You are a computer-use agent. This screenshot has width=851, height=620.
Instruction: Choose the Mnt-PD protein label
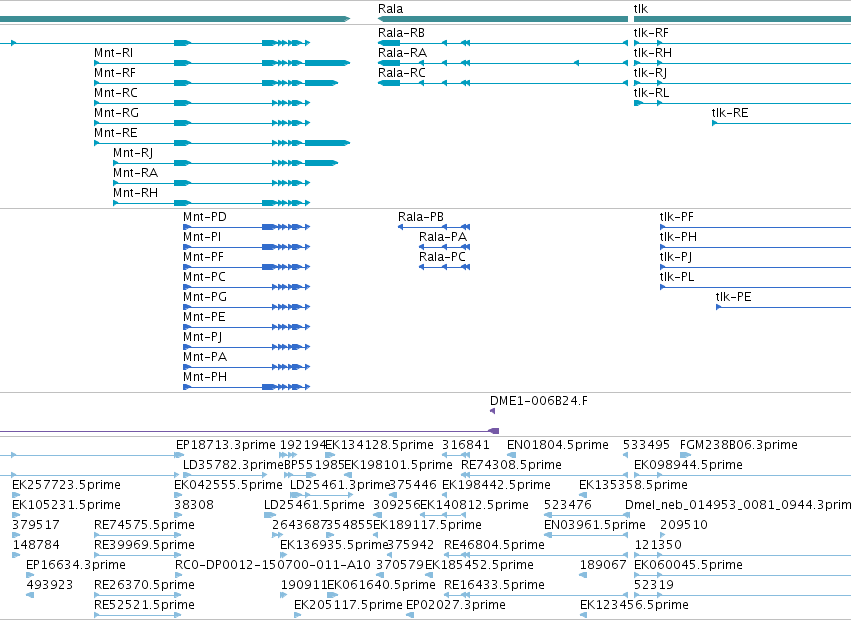(x=205, y=217)
